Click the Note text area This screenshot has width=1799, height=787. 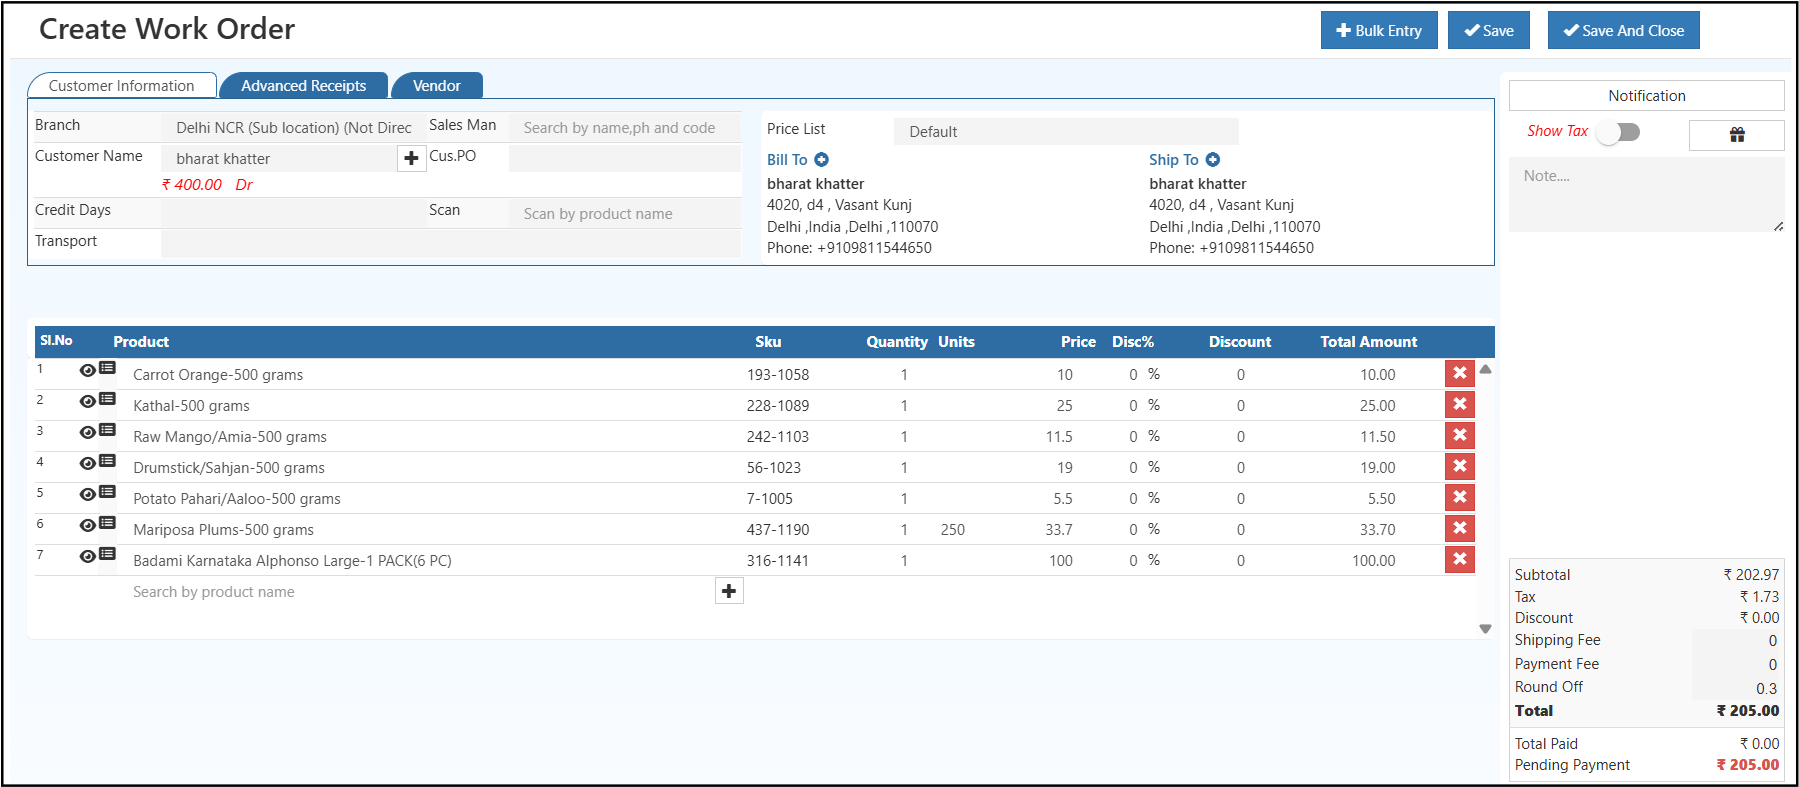click(1646, 195)
